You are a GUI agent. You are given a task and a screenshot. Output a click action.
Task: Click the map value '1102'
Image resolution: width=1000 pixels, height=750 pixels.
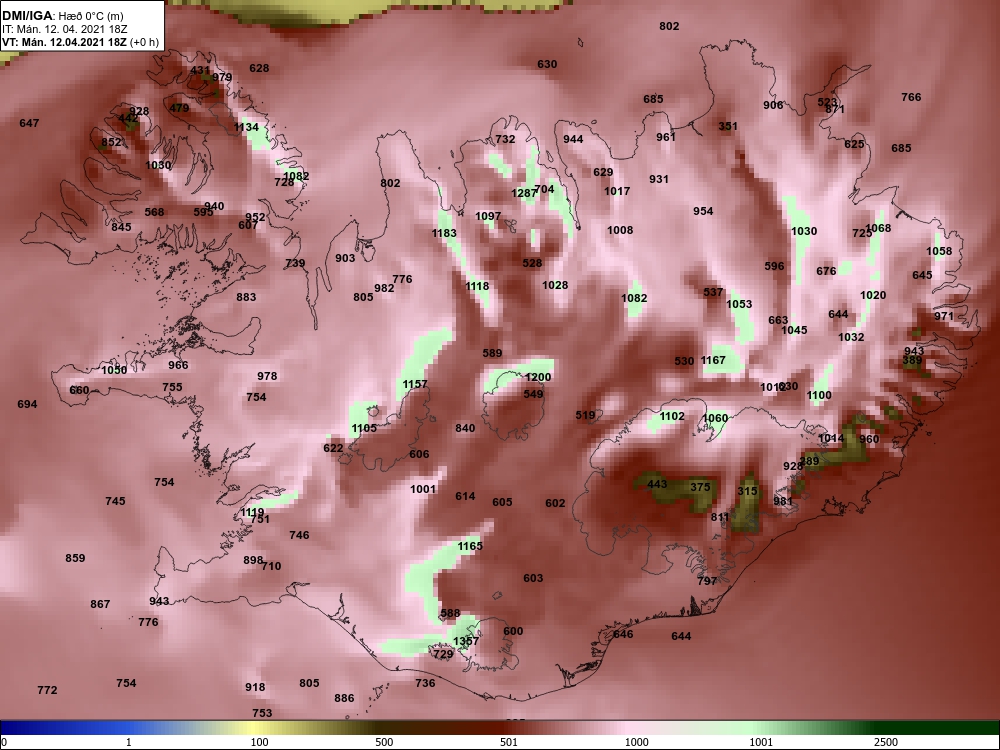pyautogui.click(x=672, y=416)
